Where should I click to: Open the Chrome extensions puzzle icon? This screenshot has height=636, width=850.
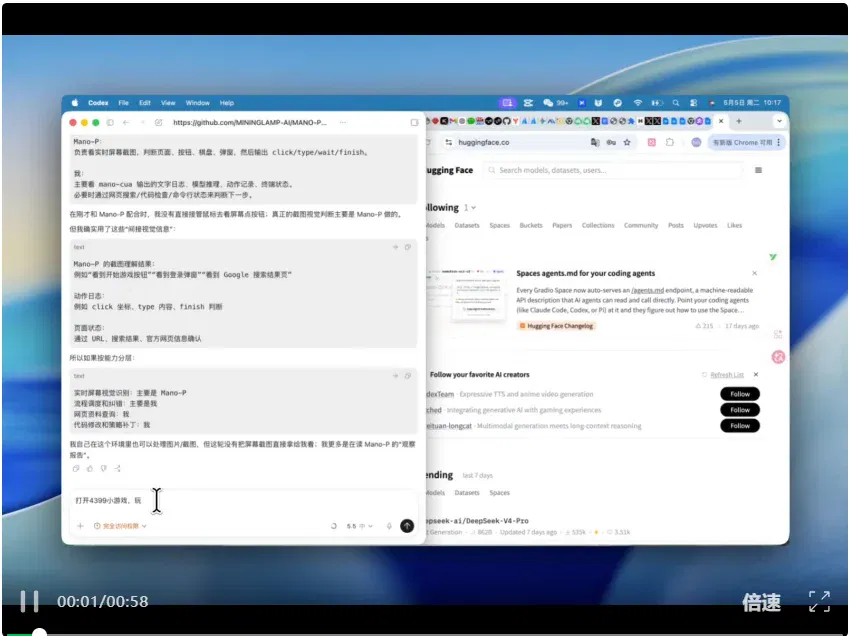click(x=669, y=142)
